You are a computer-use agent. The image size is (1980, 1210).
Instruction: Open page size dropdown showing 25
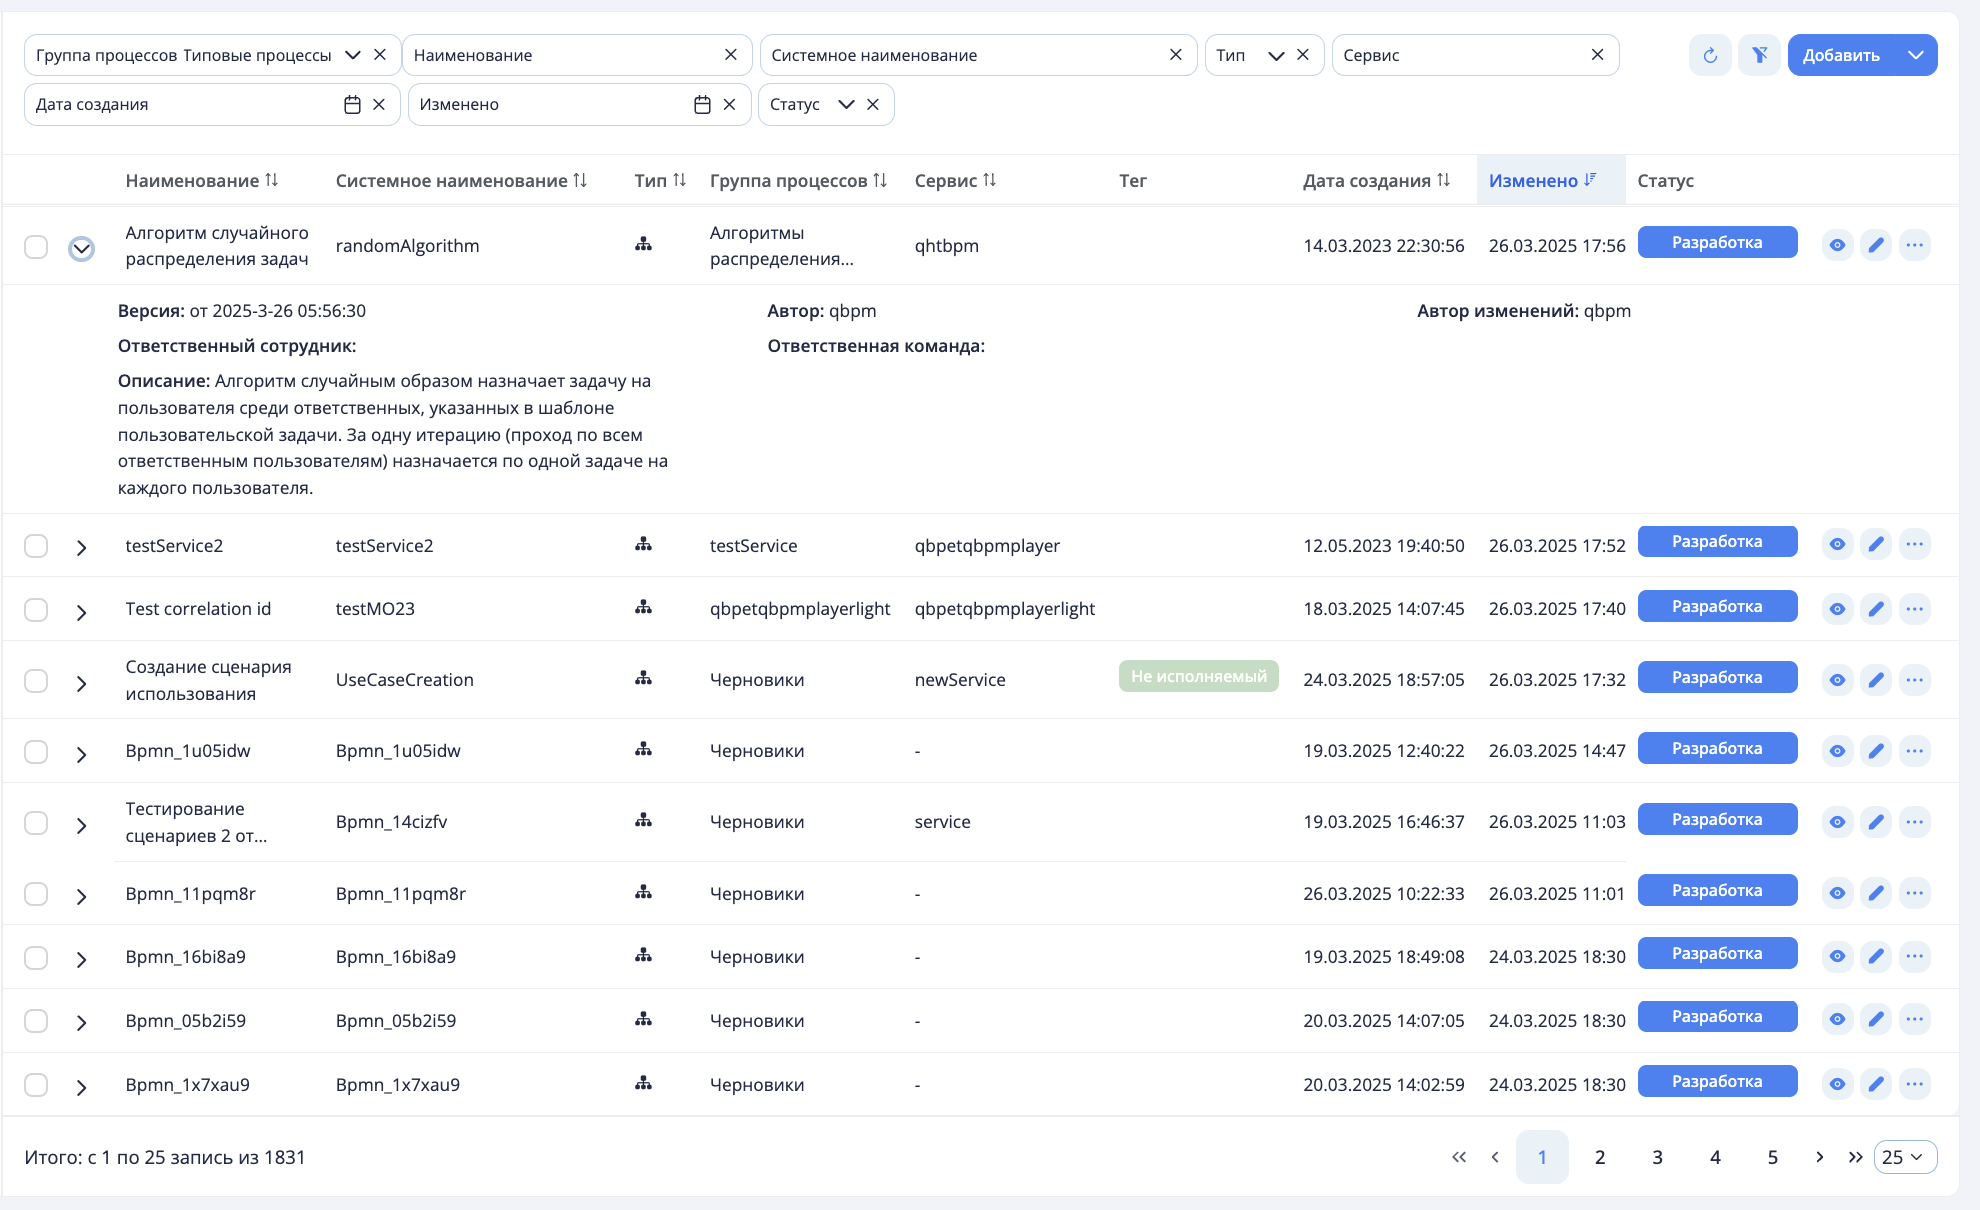[x=1905, y=1157]
